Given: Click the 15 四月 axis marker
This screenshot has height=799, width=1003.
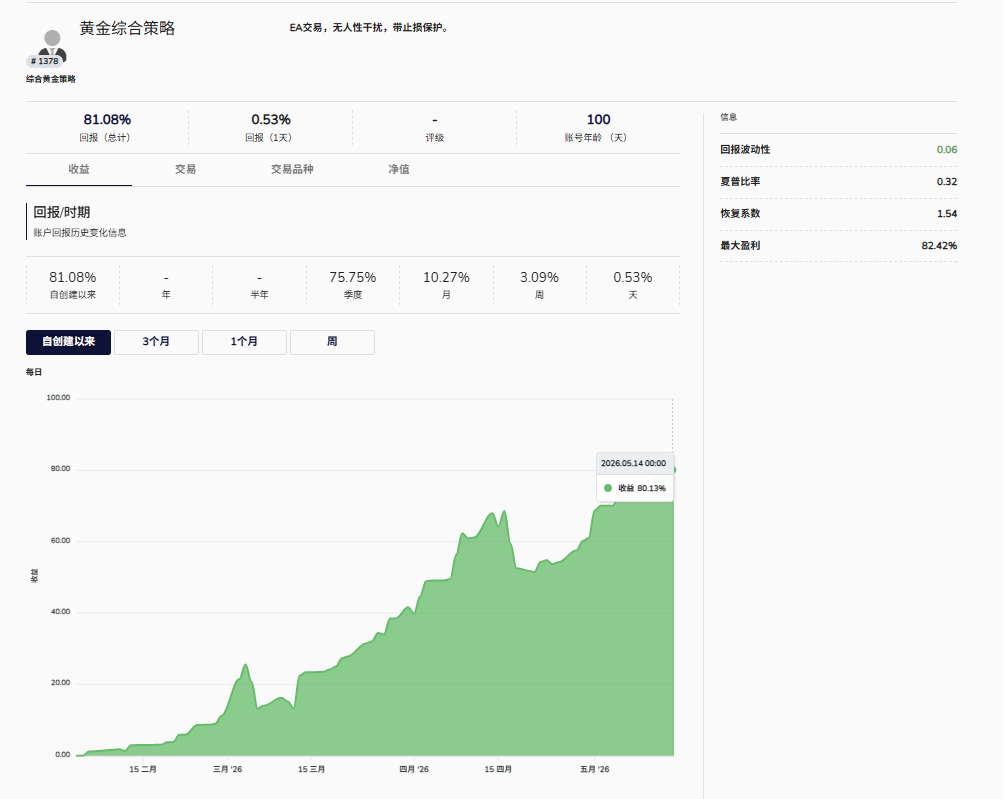Looking at the screenshot, I should tap(498, 769).
